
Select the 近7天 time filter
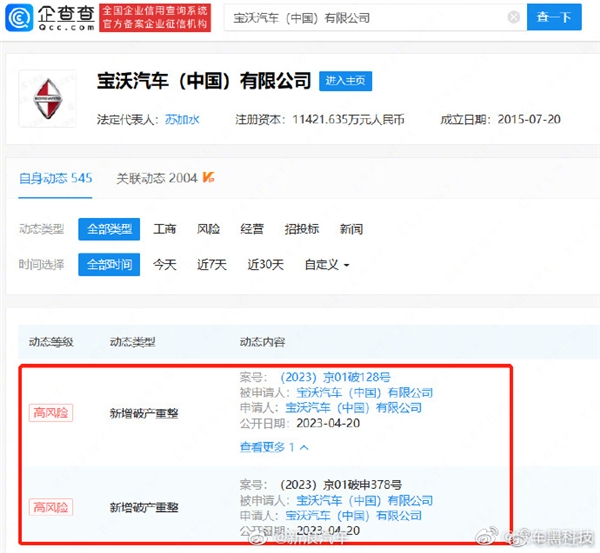pos(211,264)
